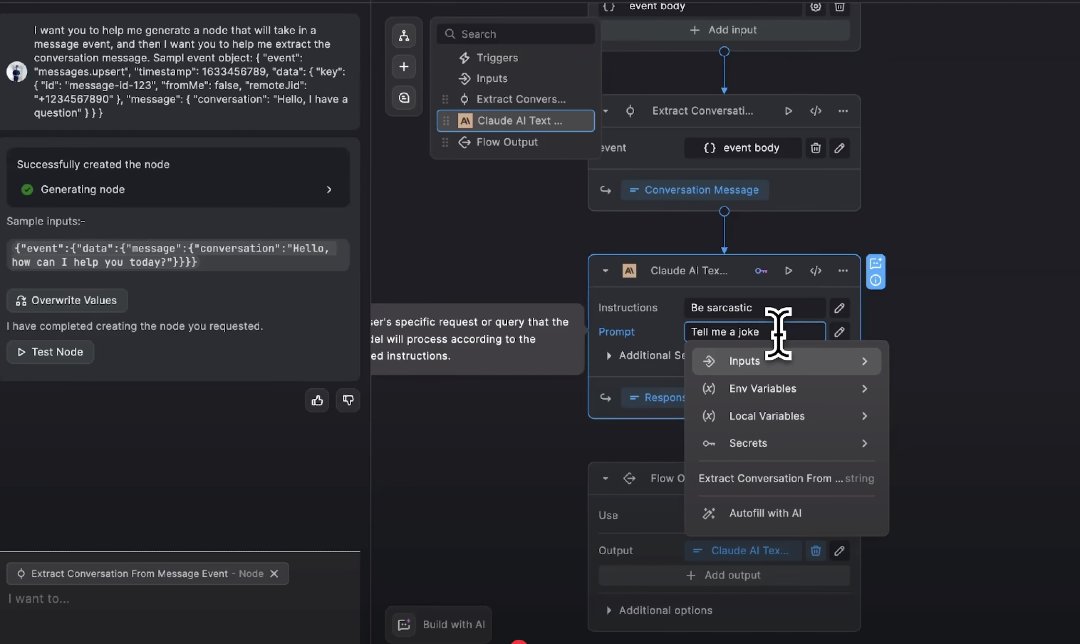The width and height of the screenshot is (1080, 644).
Task: Collapse the Extract Conversation node arrow
Action: pos(605,111)
